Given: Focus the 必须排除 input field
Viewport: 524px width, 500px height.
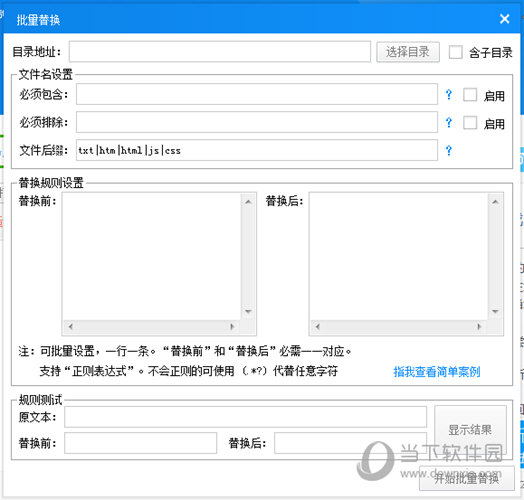Looking at the screenshot, I should (257, 122).
